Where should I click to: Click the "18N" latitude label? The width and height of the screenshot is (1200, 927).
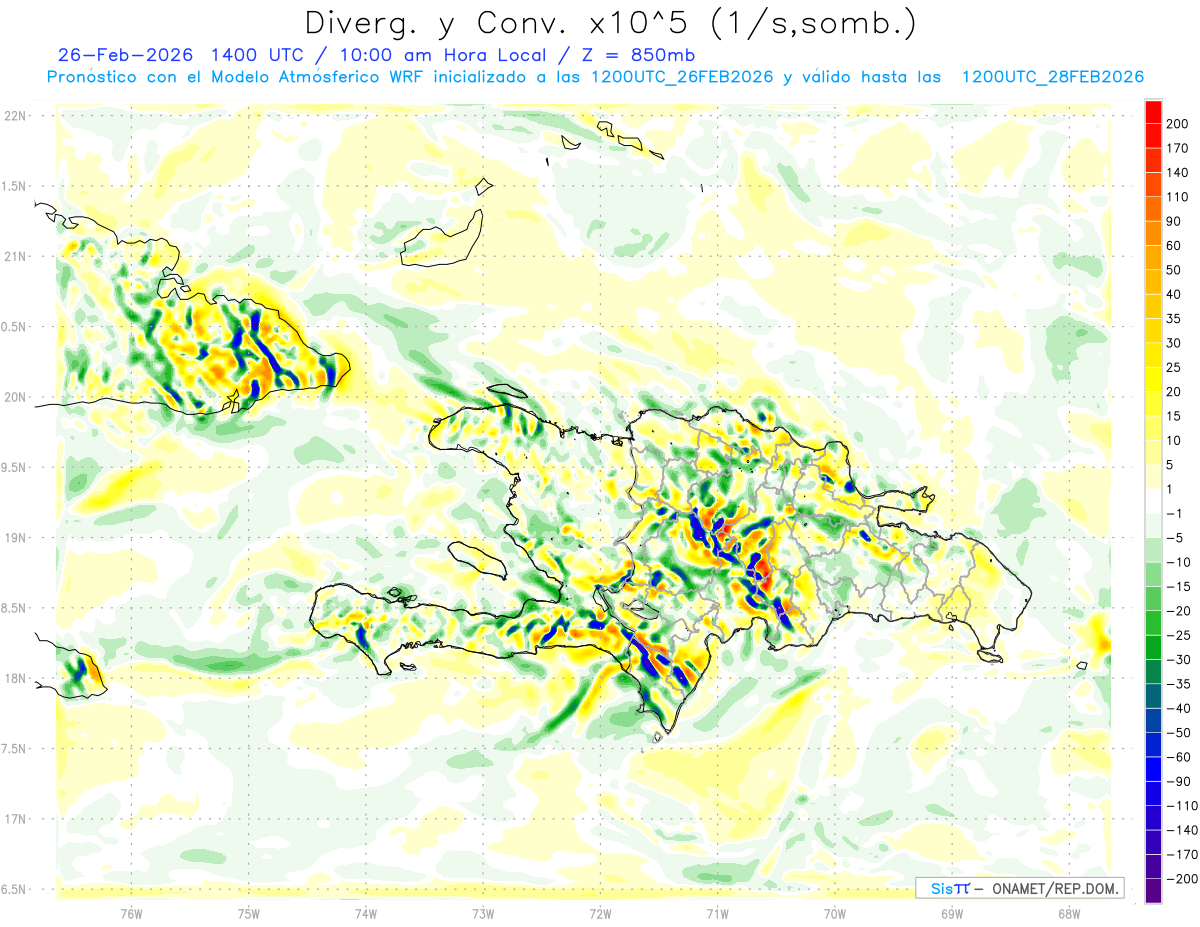[x=15, y=678]
